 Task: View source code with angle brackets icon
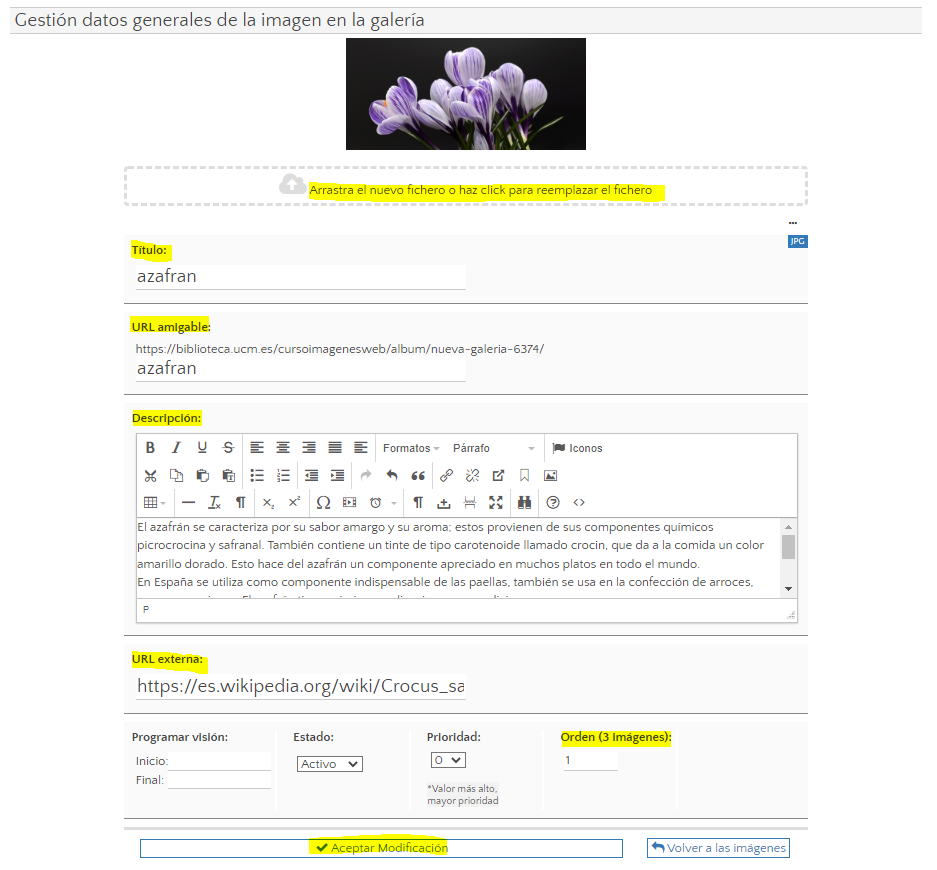tap(579, 503)
